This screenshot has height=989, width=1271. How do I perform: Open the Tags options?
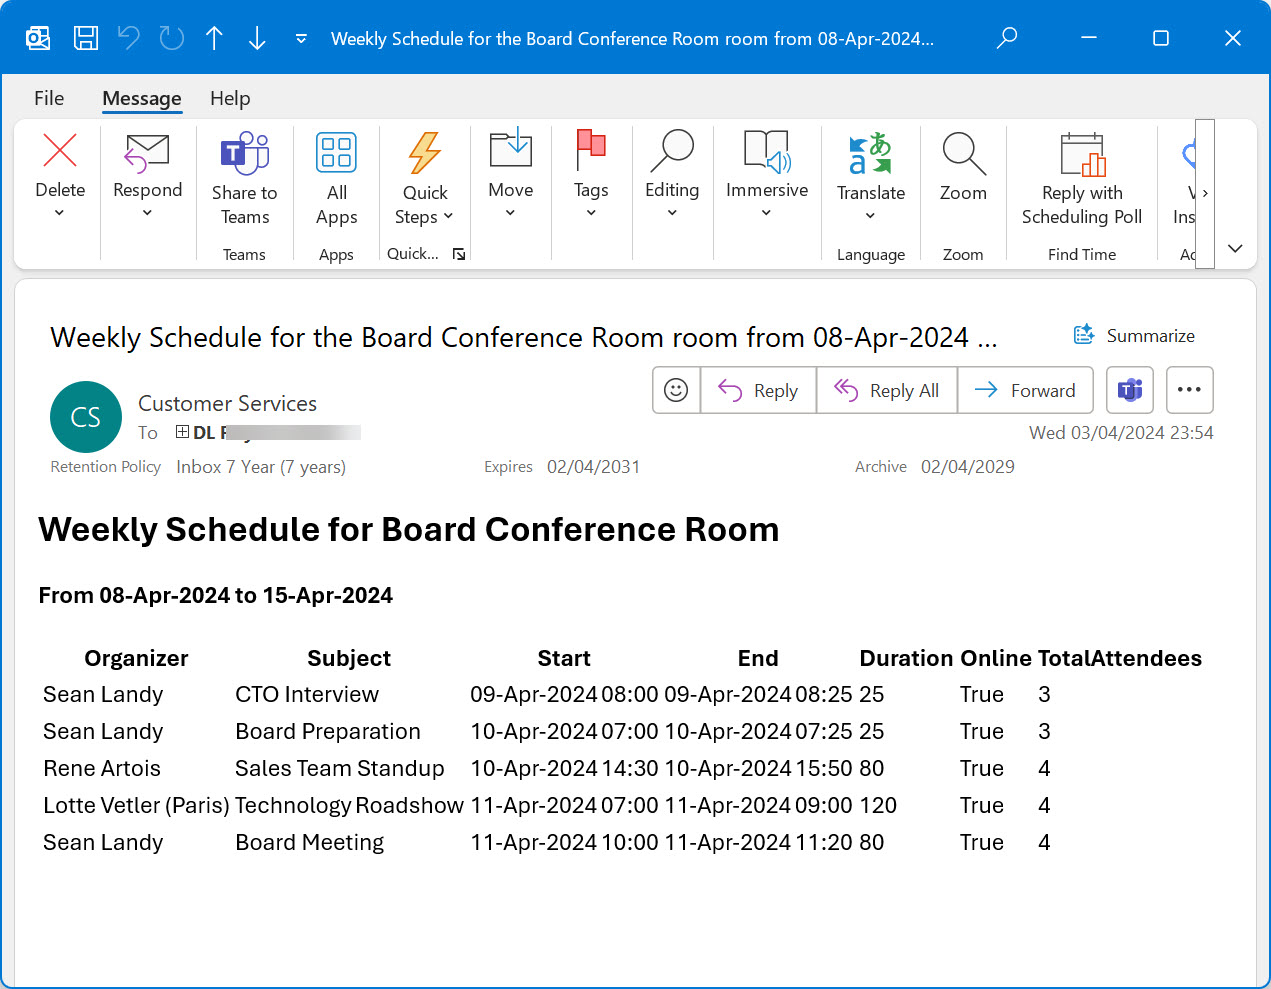pos(590,180)
